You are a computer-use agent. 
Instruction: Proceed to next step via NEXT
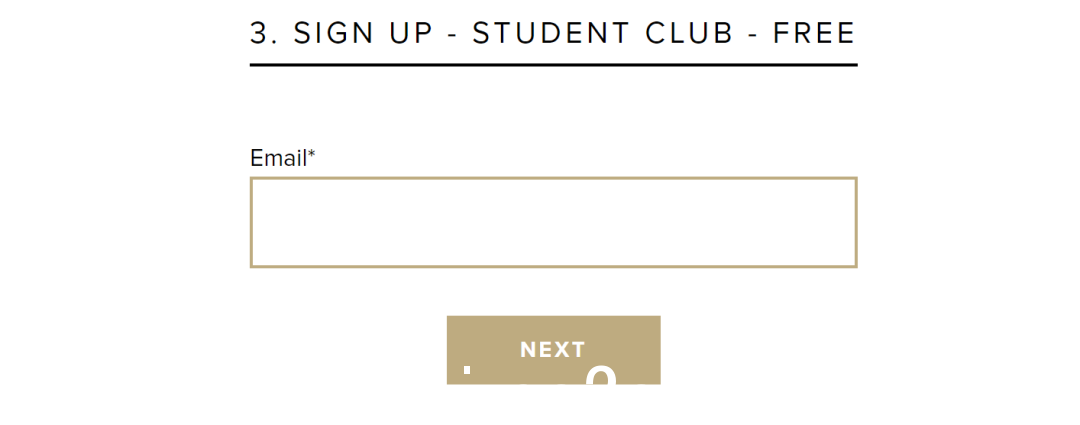click(x=553, y=350)
